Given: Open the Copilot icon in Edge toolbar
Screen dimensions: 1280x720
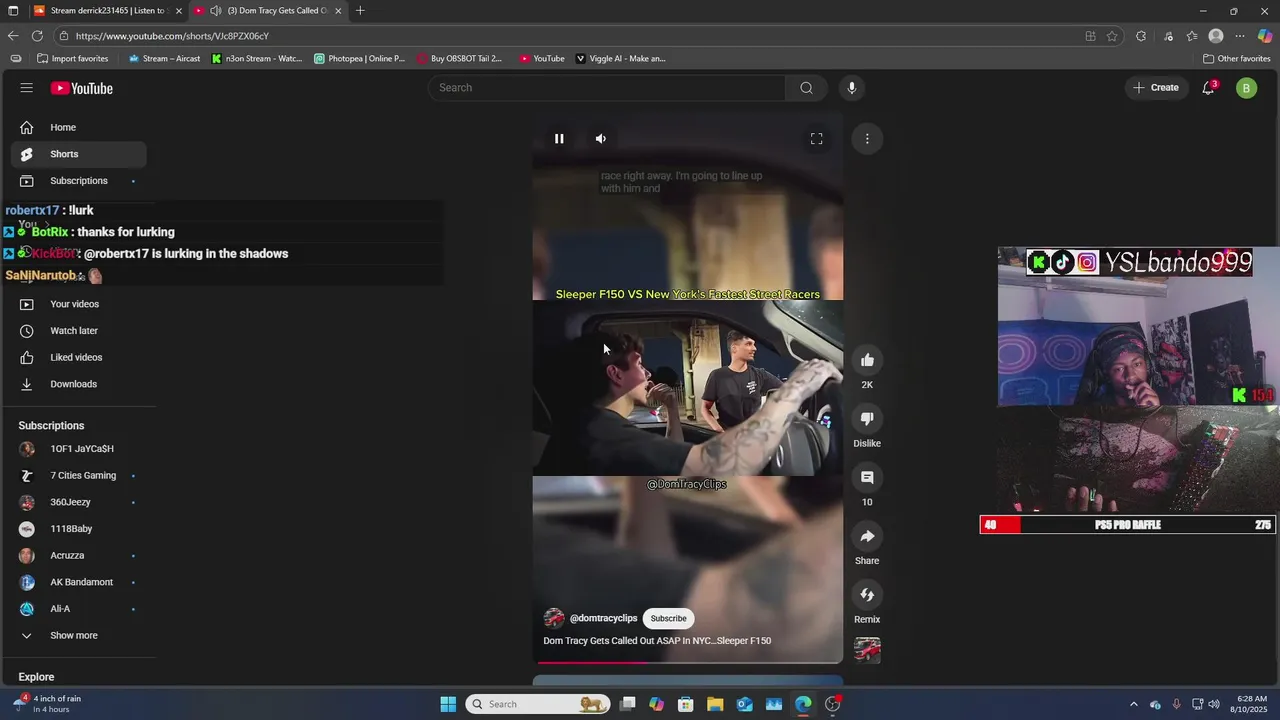Looking at the screenshot, I should (1265, 36).
